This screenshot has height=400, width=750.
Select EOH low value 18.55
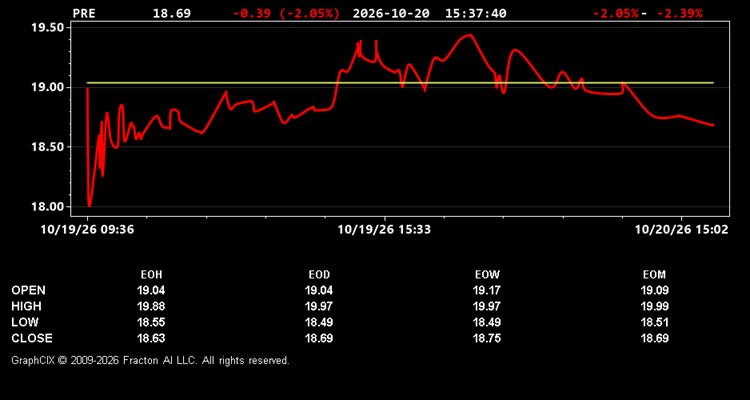pyautogui.click(x=151, y=322)
